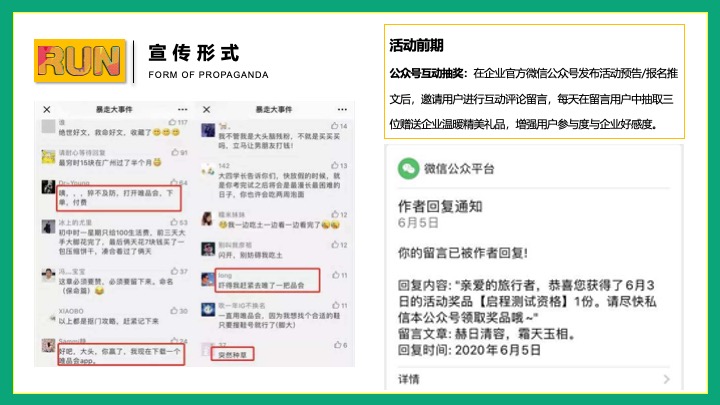Image resolution: width=720 pixels, height=405 pixels.
Task: Click the 6月5日 date under 作者回复通知
Action: coord(418,223)
